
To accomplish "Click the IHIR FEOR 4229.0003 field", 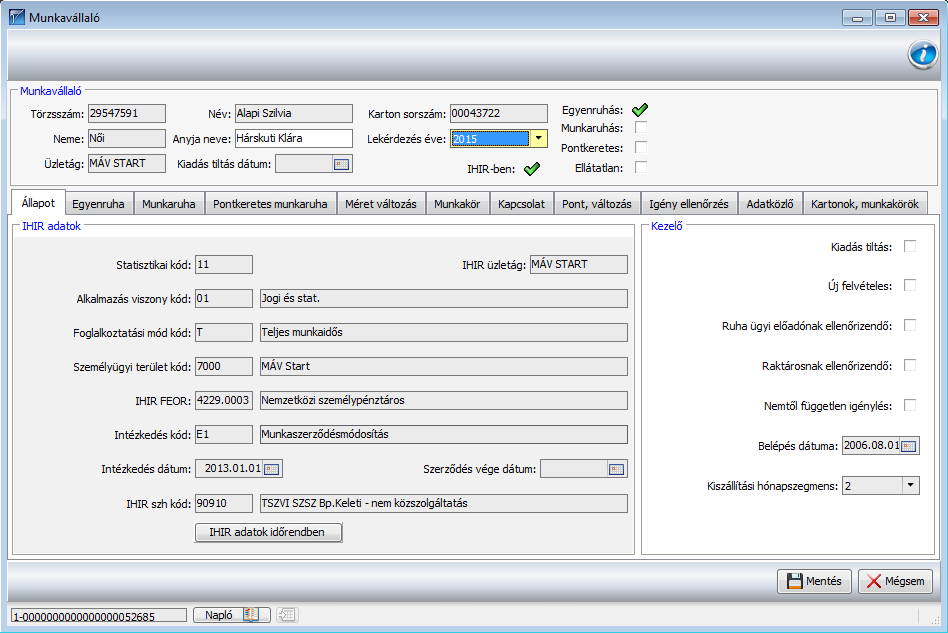I will click(224, 400).
